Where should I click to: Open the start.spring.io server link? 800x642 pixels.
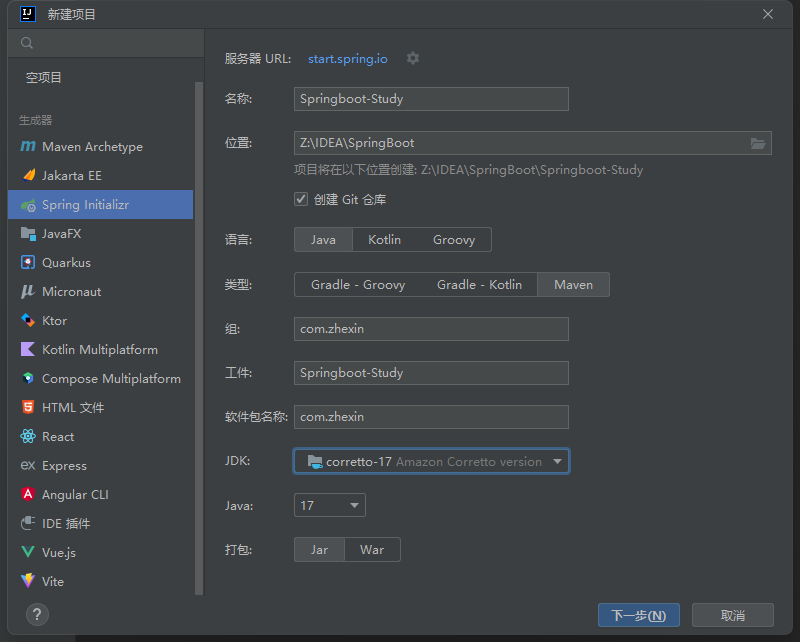click(347, 59)
